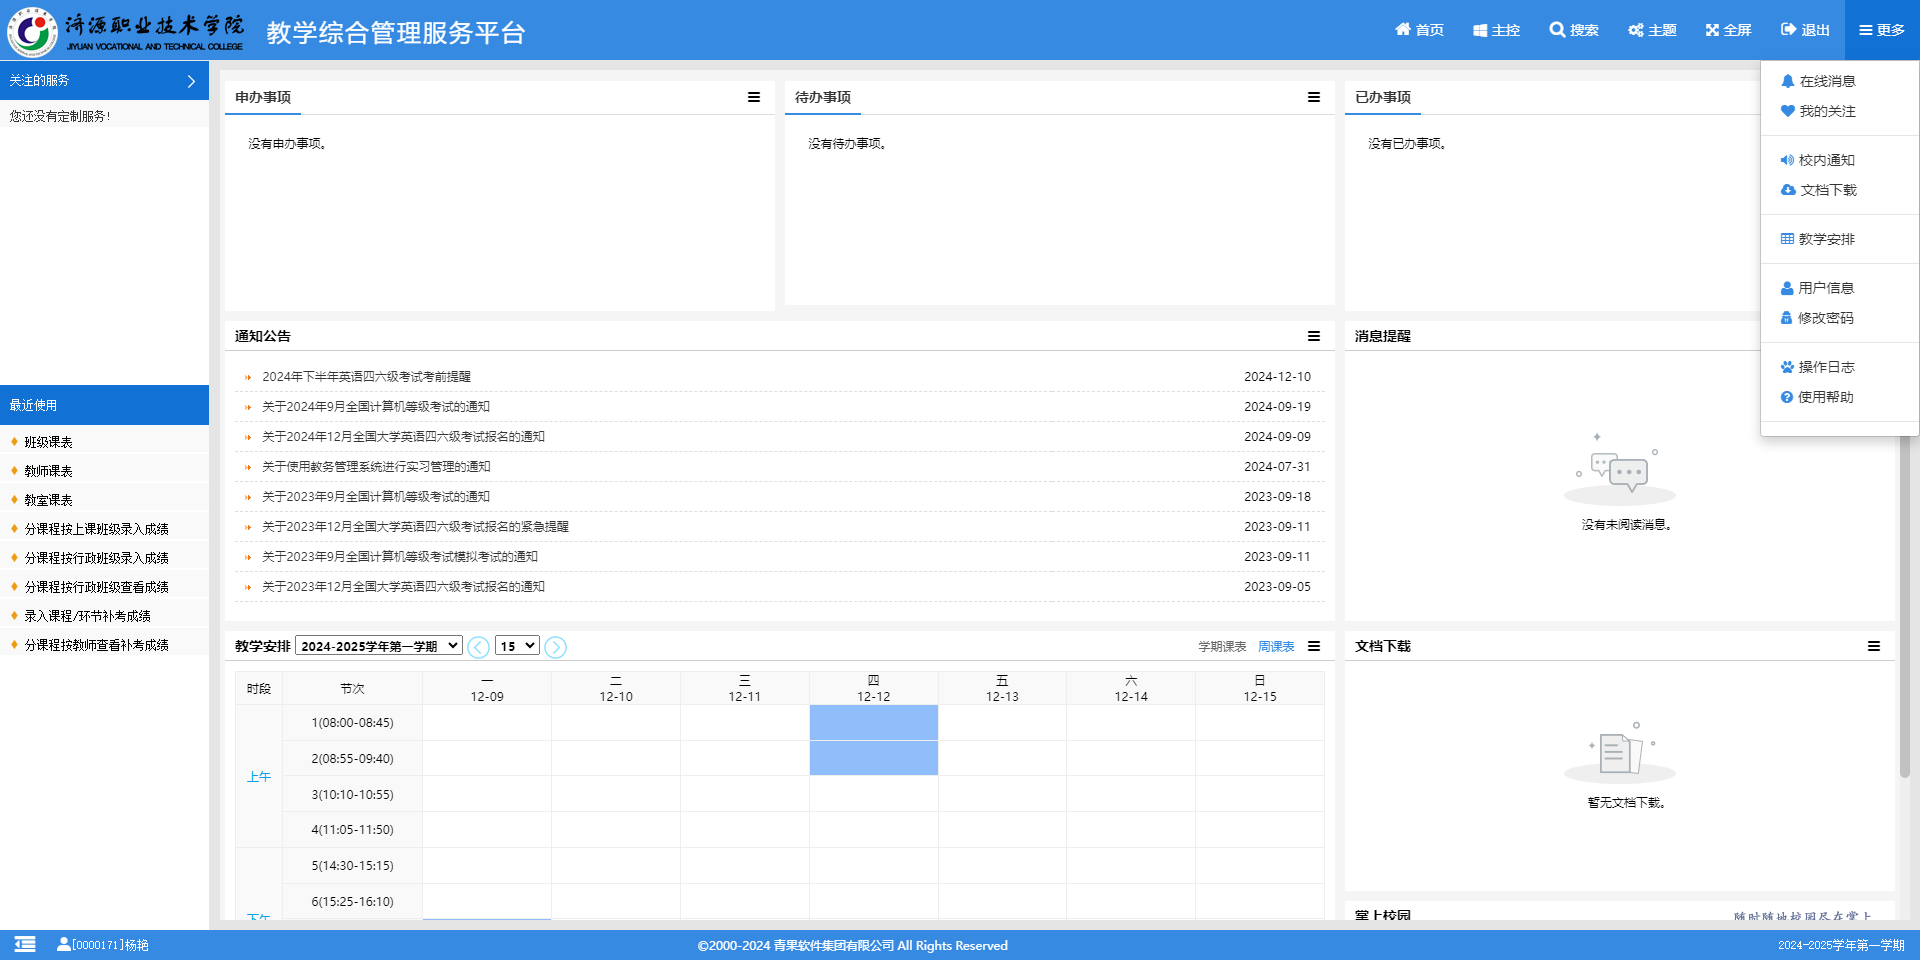
Task: Click the highlighted Thursday first period cell
Action: pyautogui.click(x=873, y=723)
